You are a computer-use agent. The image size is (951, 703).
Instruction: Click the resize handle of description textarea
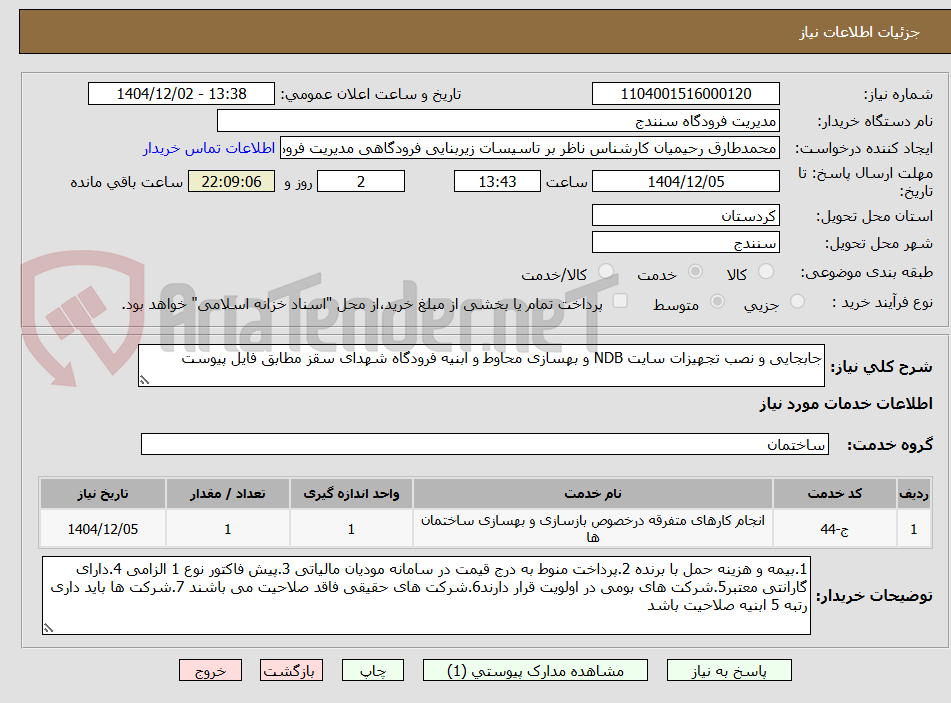[x=144, y=380]
